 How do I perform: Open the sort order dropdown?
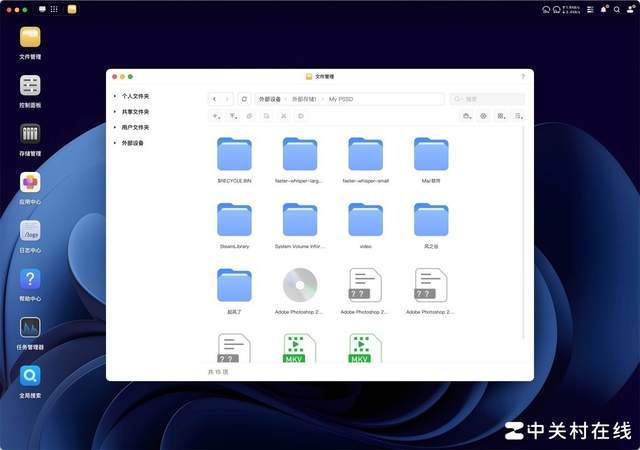click(518, 116)
